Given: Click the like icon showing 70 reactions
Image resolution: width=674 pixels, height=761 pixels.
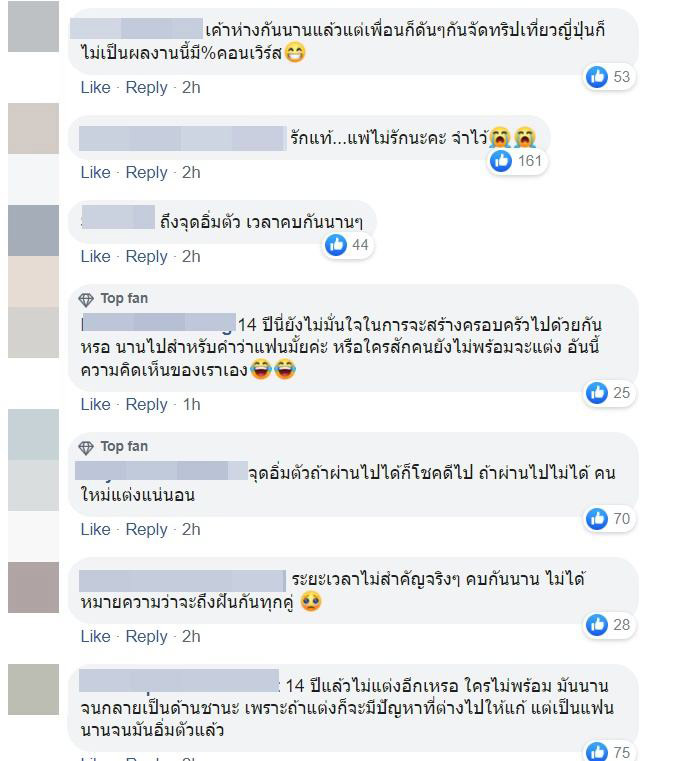Looking at the screenshot, I should pyautogui.click(x=597, y=519).
